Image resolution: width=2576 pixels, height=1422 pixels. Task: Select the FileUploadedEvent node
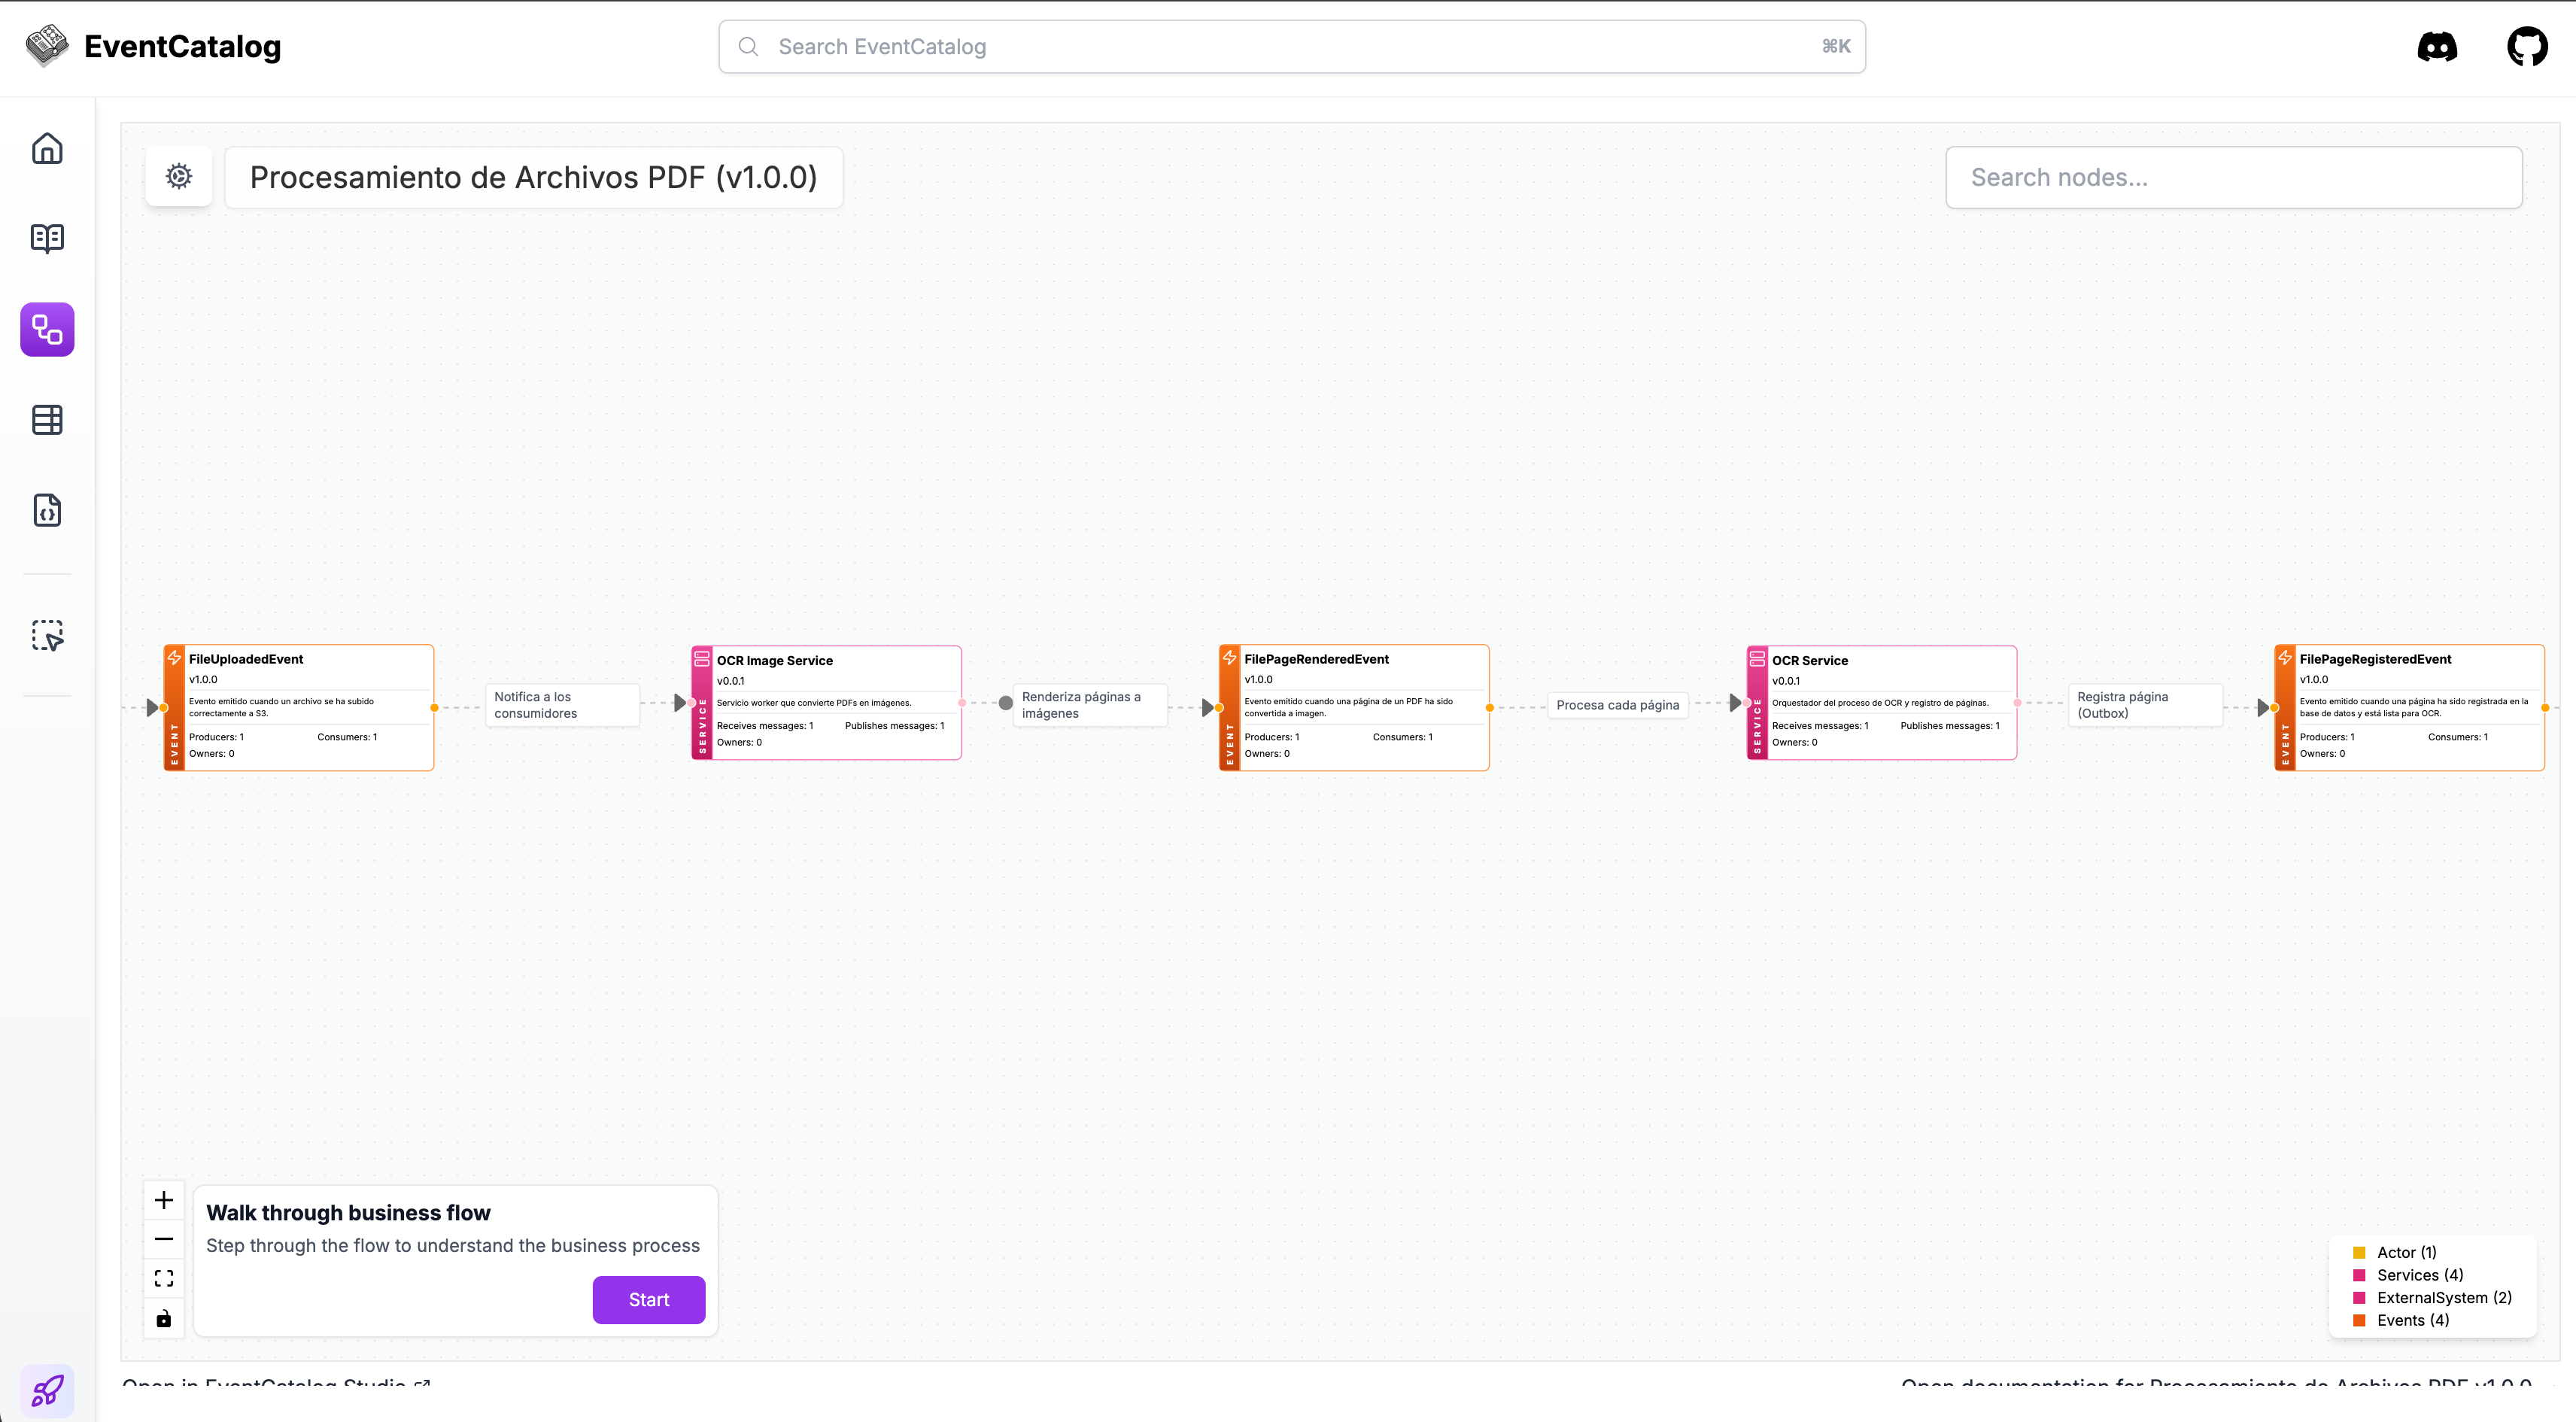pos(299,707)
